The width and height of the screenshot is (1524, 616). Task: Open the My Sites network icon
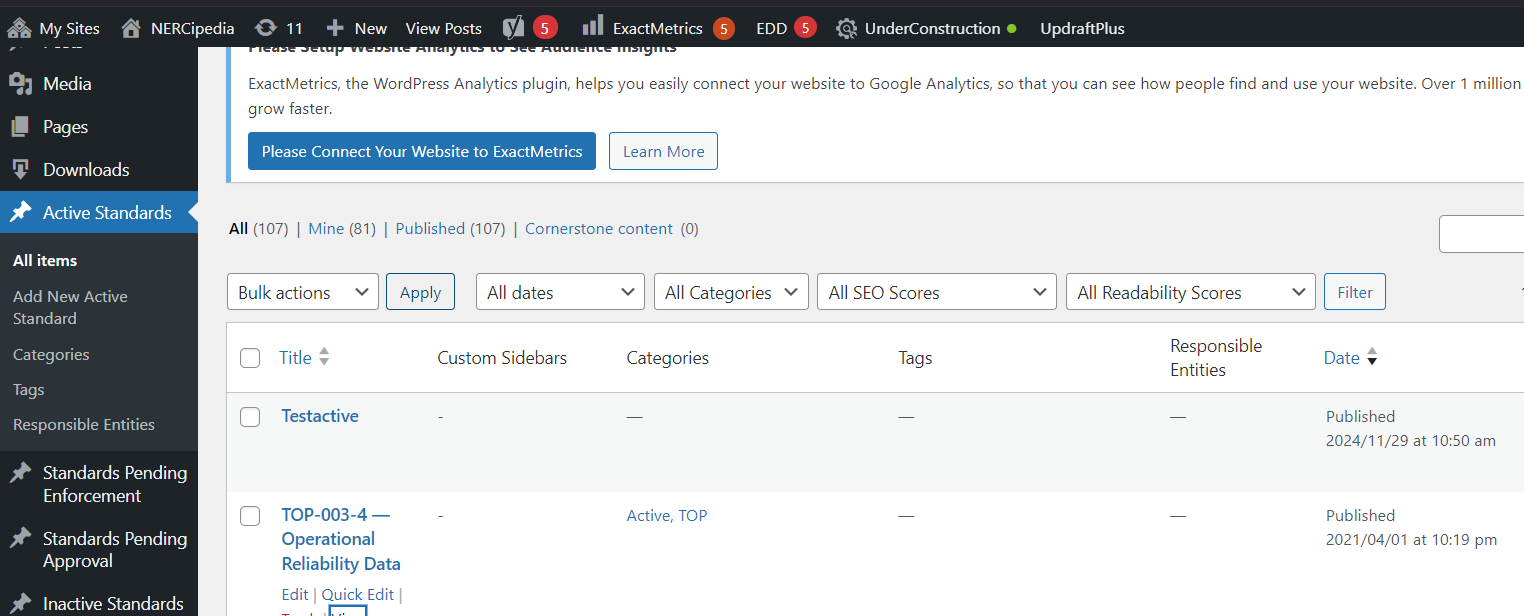[19, 28]
